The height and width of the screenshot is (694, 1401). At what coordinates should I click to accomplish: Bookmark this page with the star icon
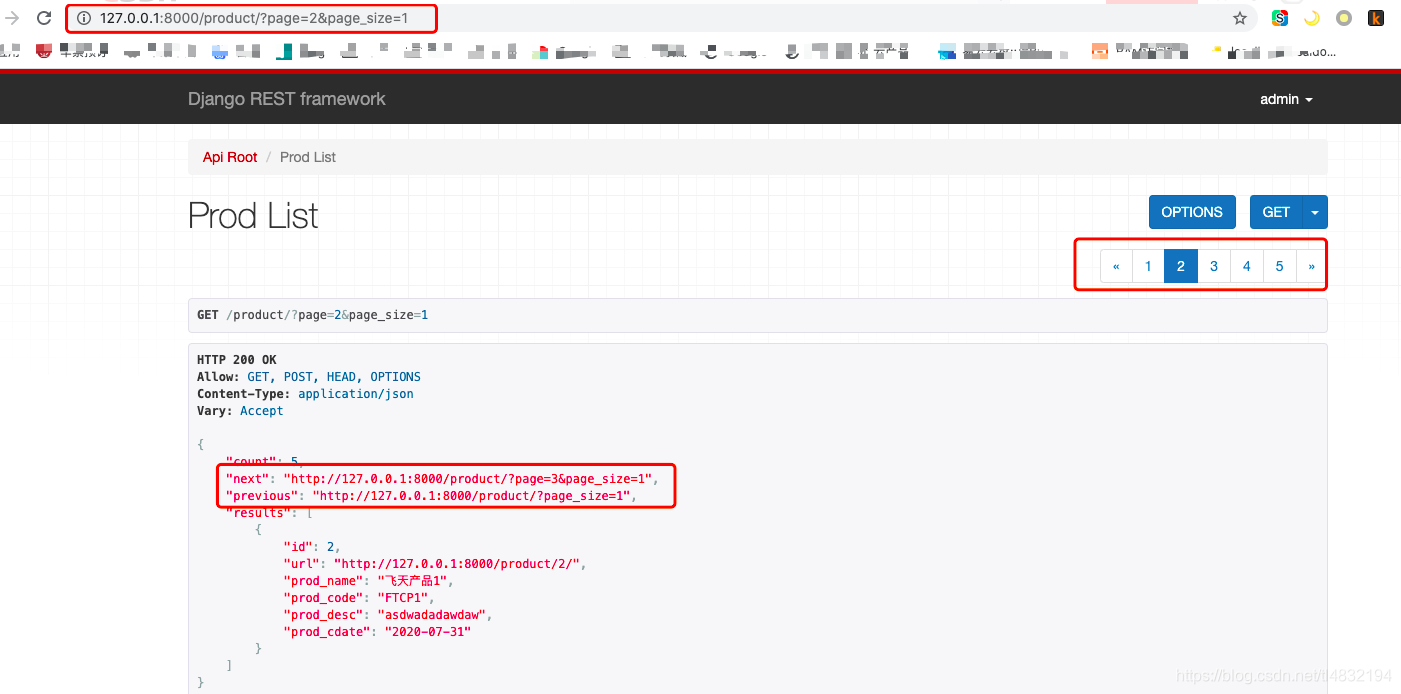click(x=1240, y=18)
